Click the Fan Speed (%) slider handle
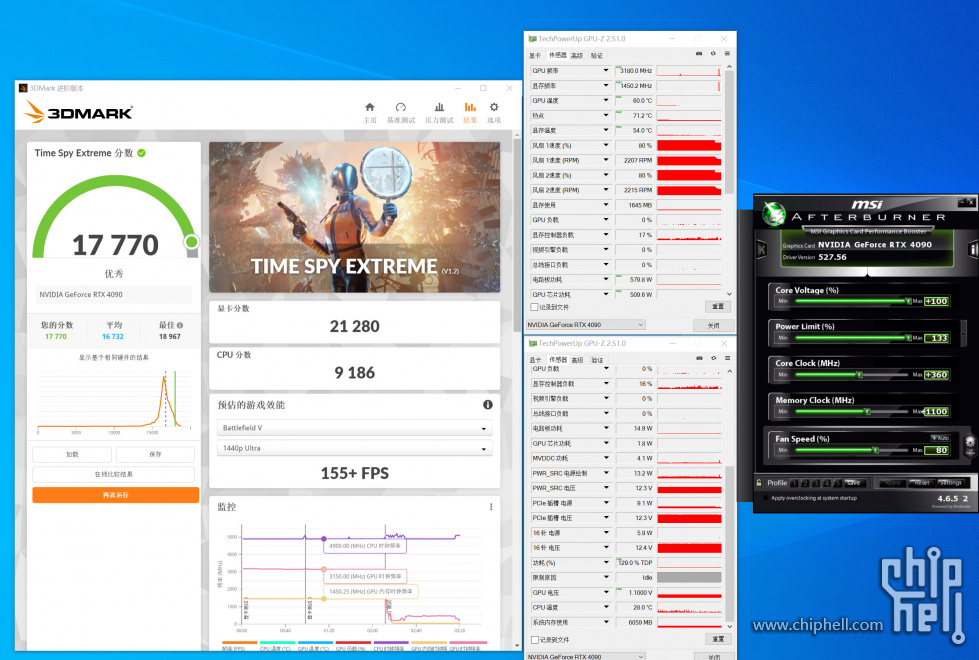The image size is (979, 660). click(875, 450)
